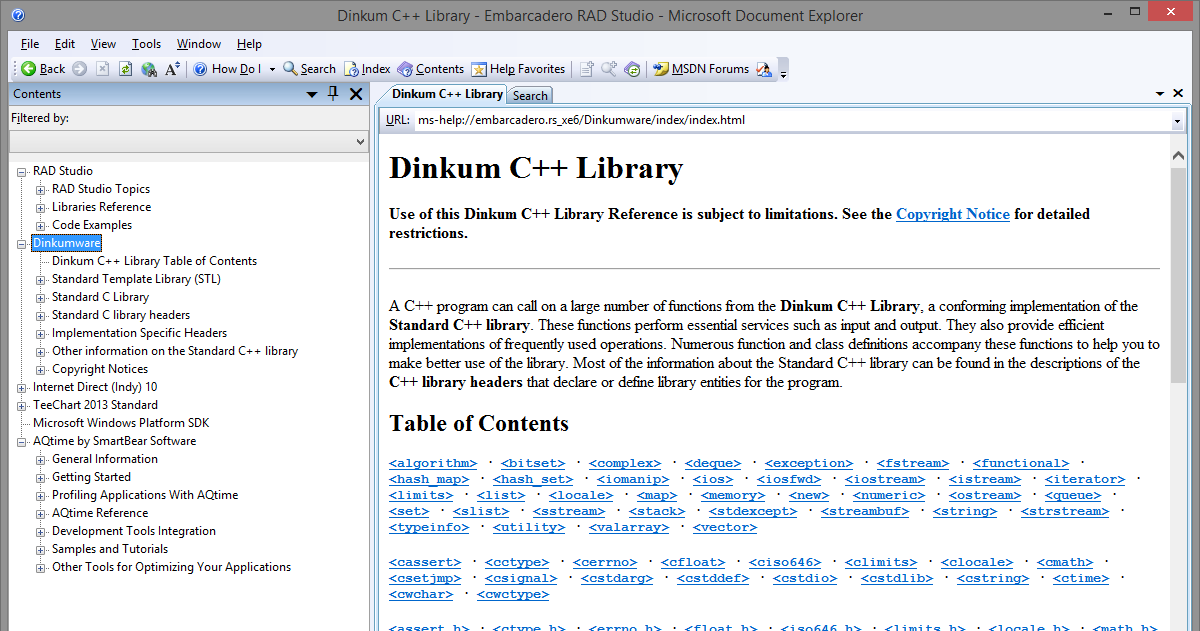Close the Contents panel
Image resolution: width=1200 pixels, height=631 pixels.
click(356, 94)
